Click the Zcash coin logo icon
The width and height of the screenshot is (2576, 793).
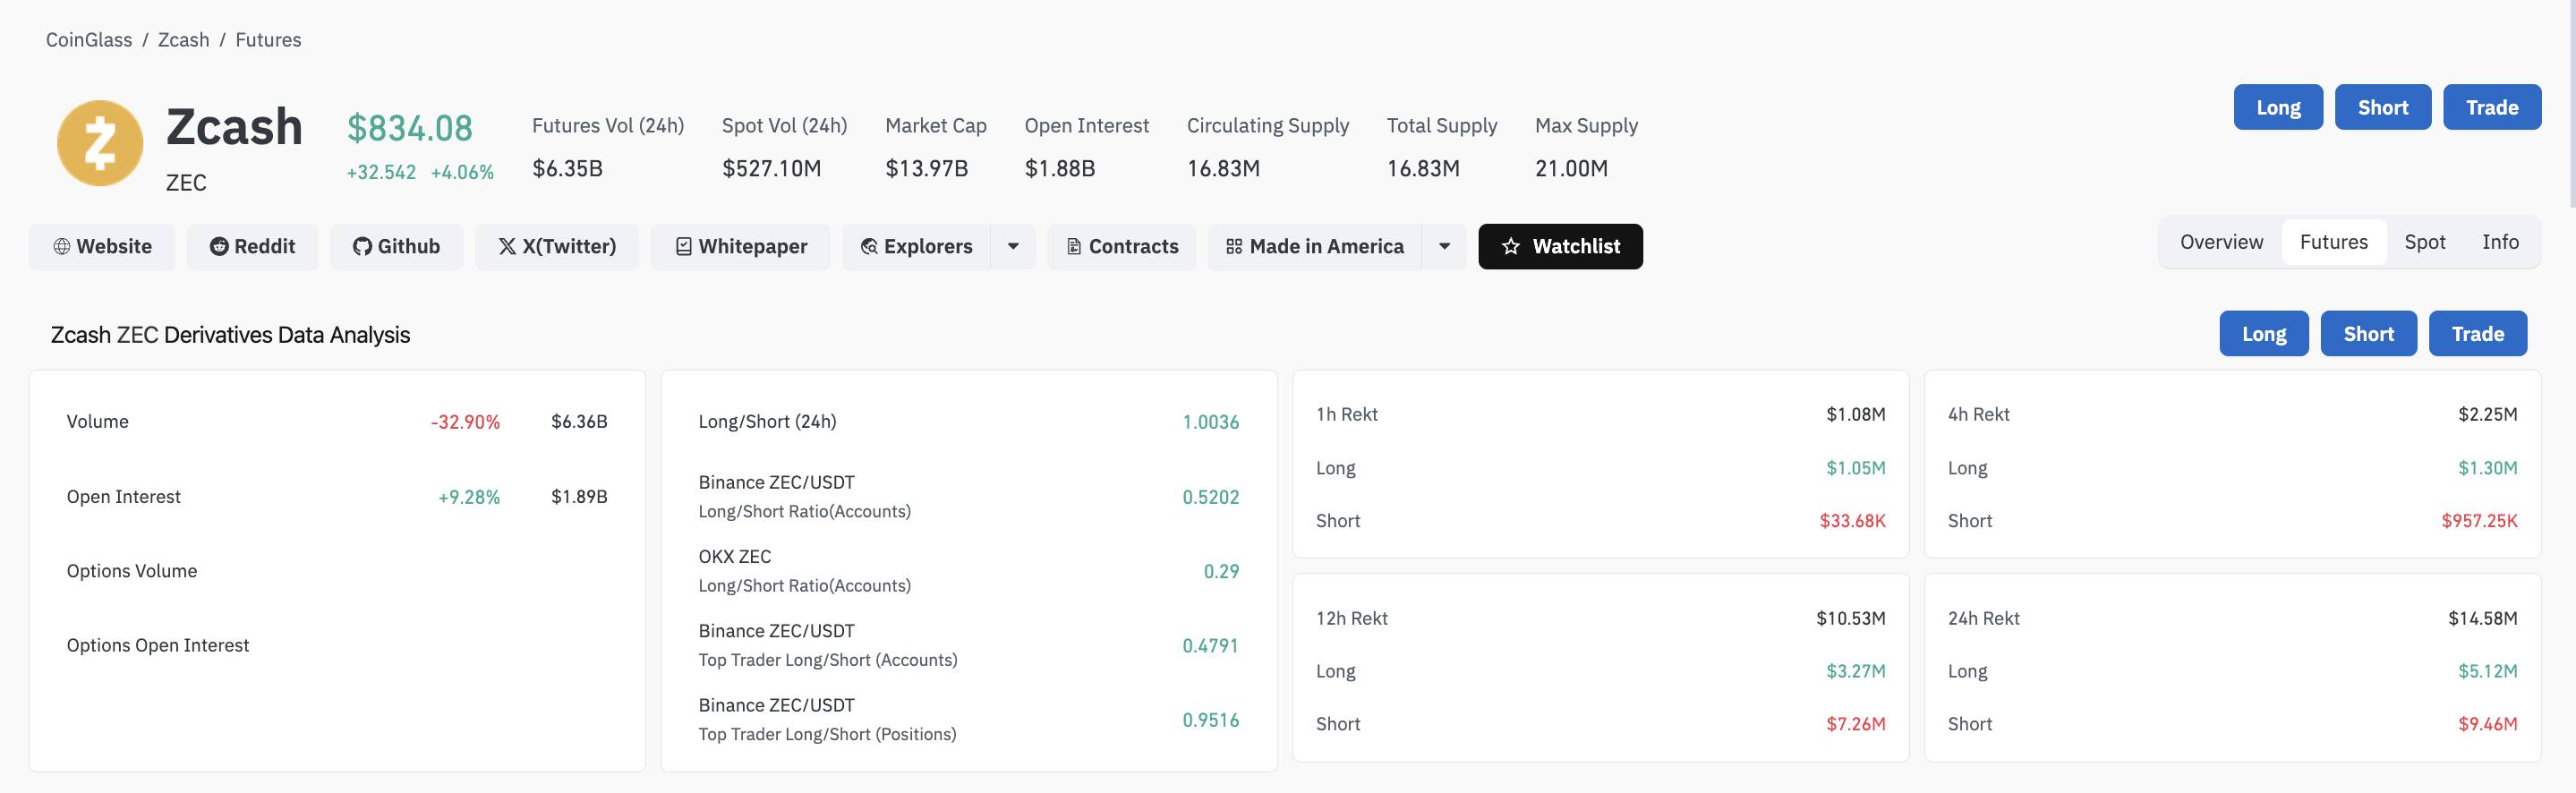click(100, 143)
